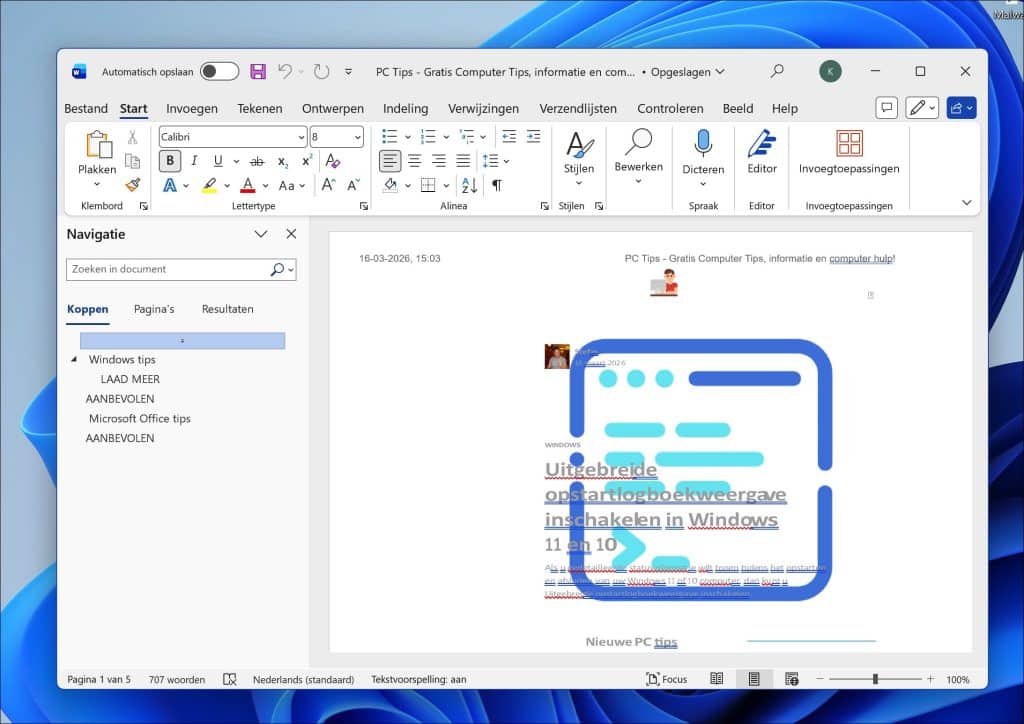This screenshot has width=1024, height=724.
Task: Switch to the Invoegen ribbon tab
Action: (x=192, y=108)
